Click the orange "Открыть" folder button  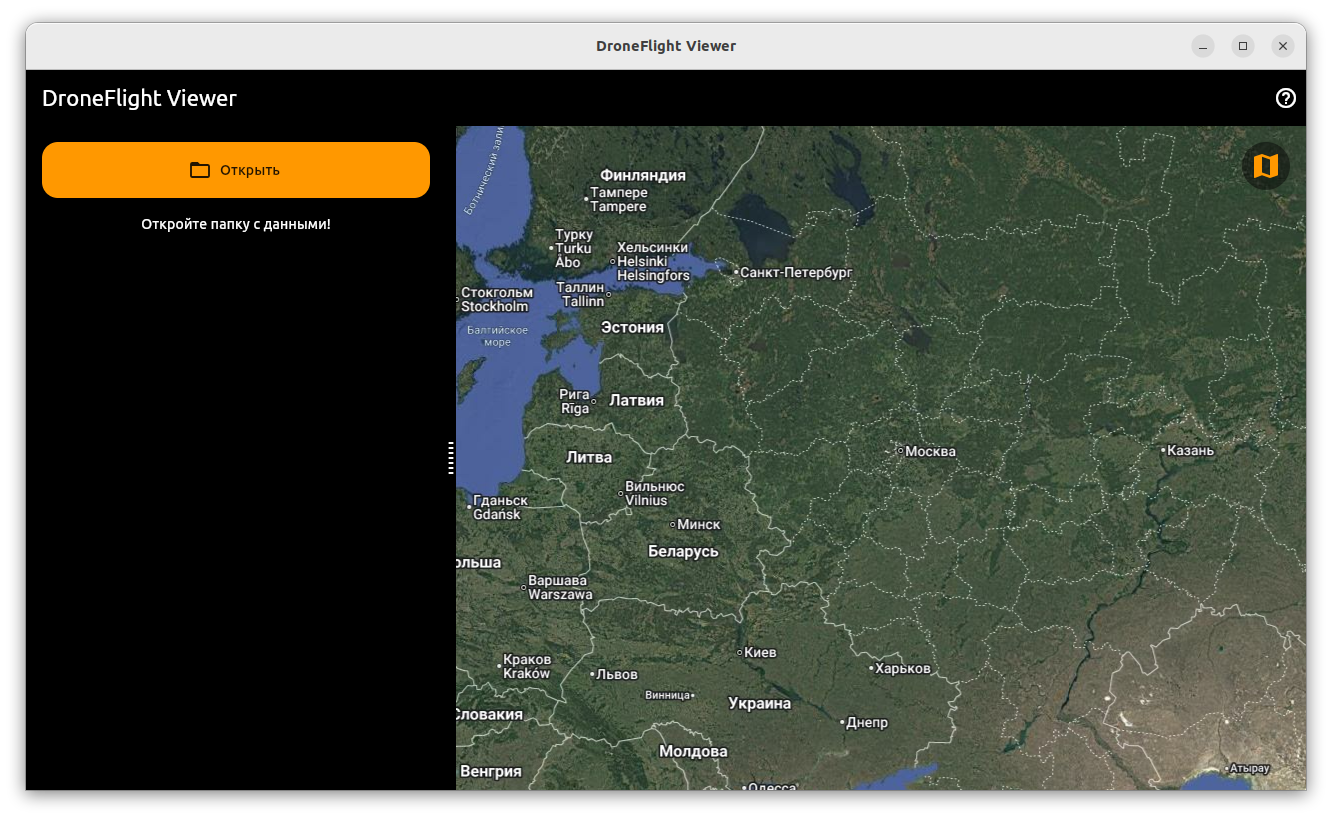[236, 170]
